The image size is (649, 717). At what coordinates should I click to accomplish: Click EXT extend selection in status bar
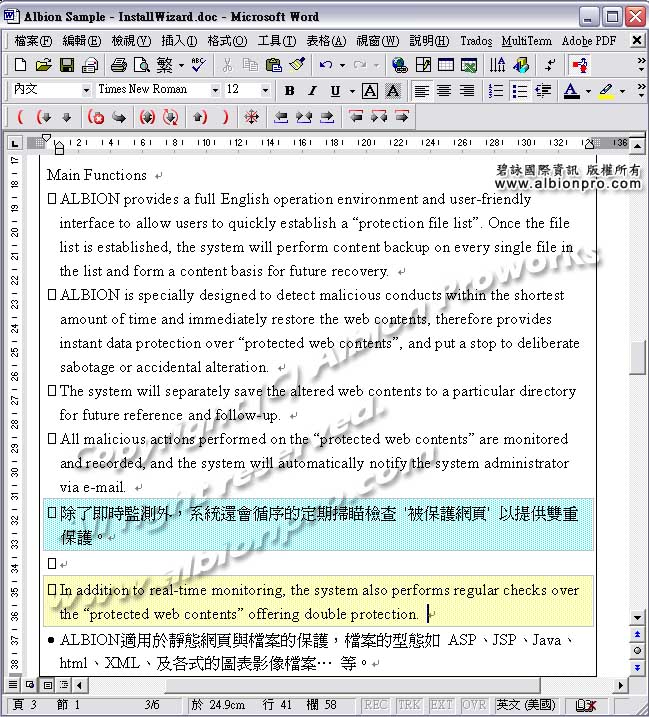(441, 704)
